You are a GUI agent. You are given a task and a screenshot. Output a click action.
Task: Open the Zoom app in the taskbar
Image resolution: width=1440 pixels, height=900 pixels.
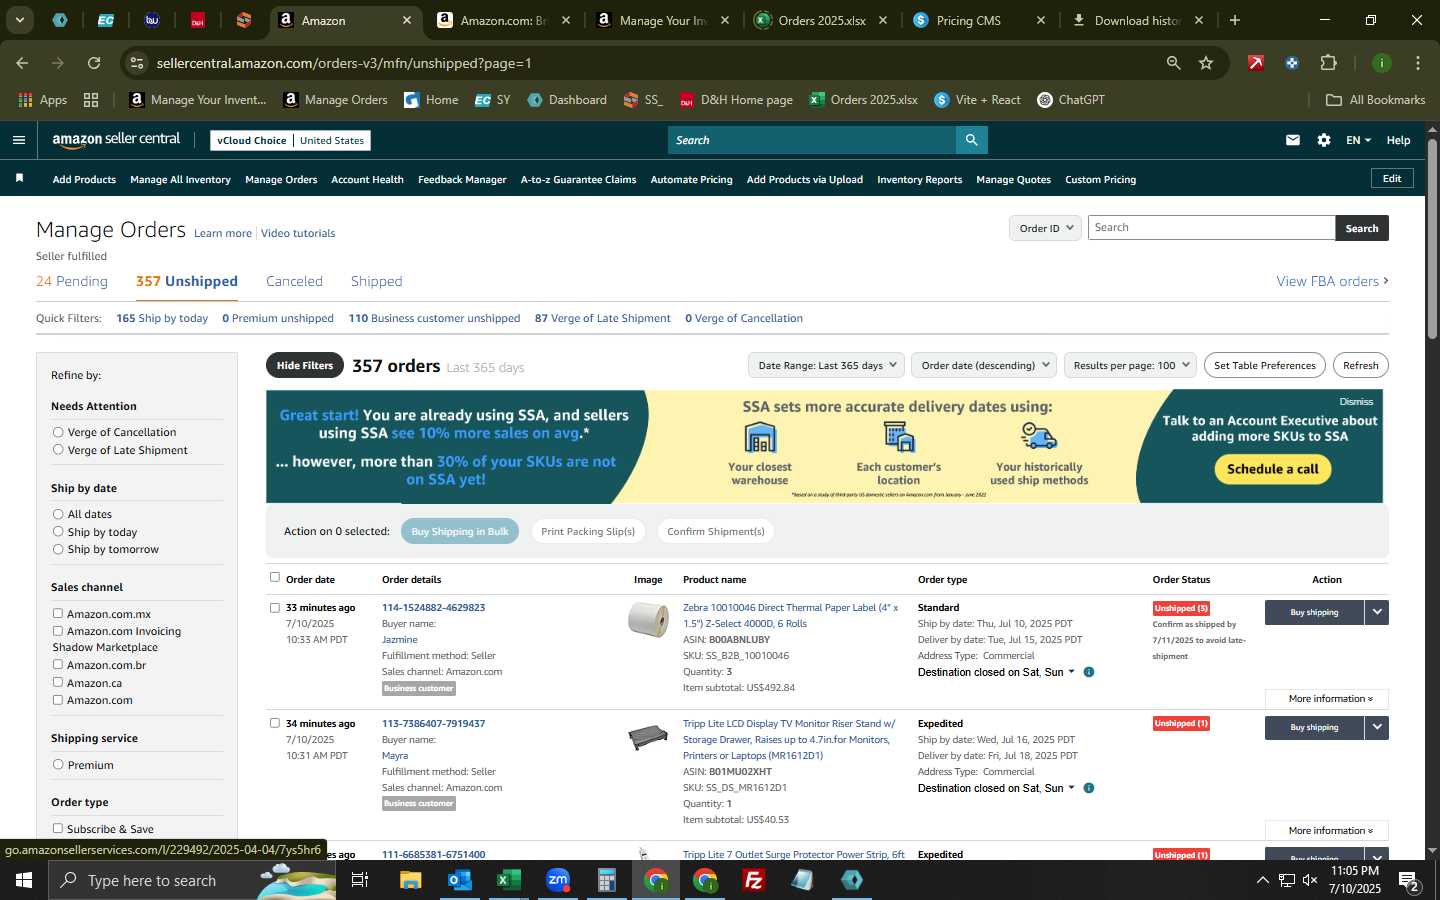[557, 880]
